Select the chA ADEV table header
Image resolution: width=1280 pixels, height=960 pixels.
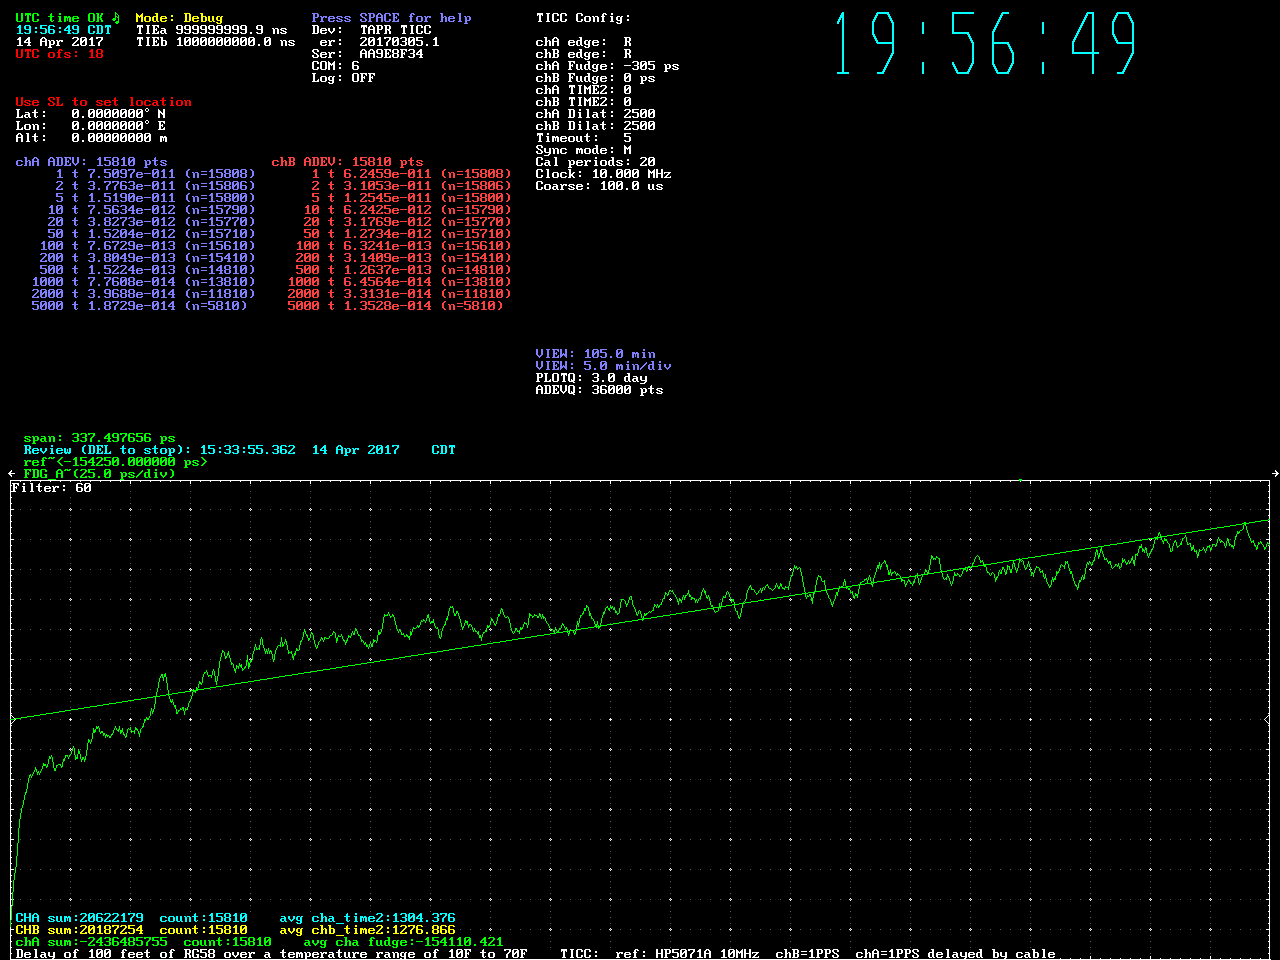(x=91, y=162)
